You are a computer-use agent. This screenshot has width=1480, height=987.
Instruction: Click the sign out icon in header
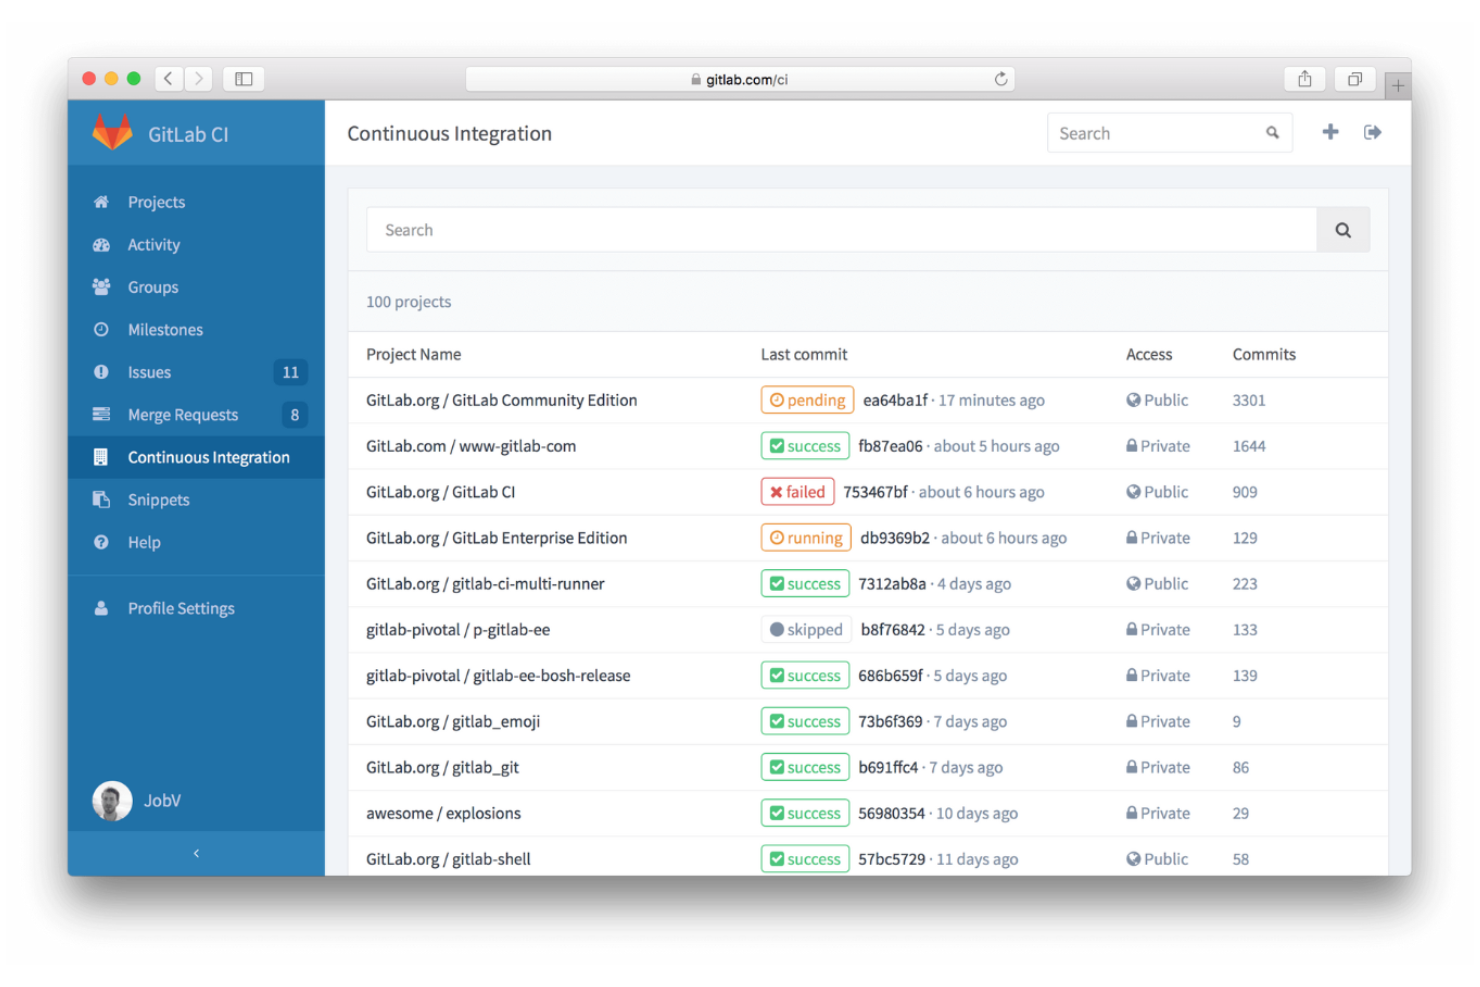click(x=1373, y=132)
